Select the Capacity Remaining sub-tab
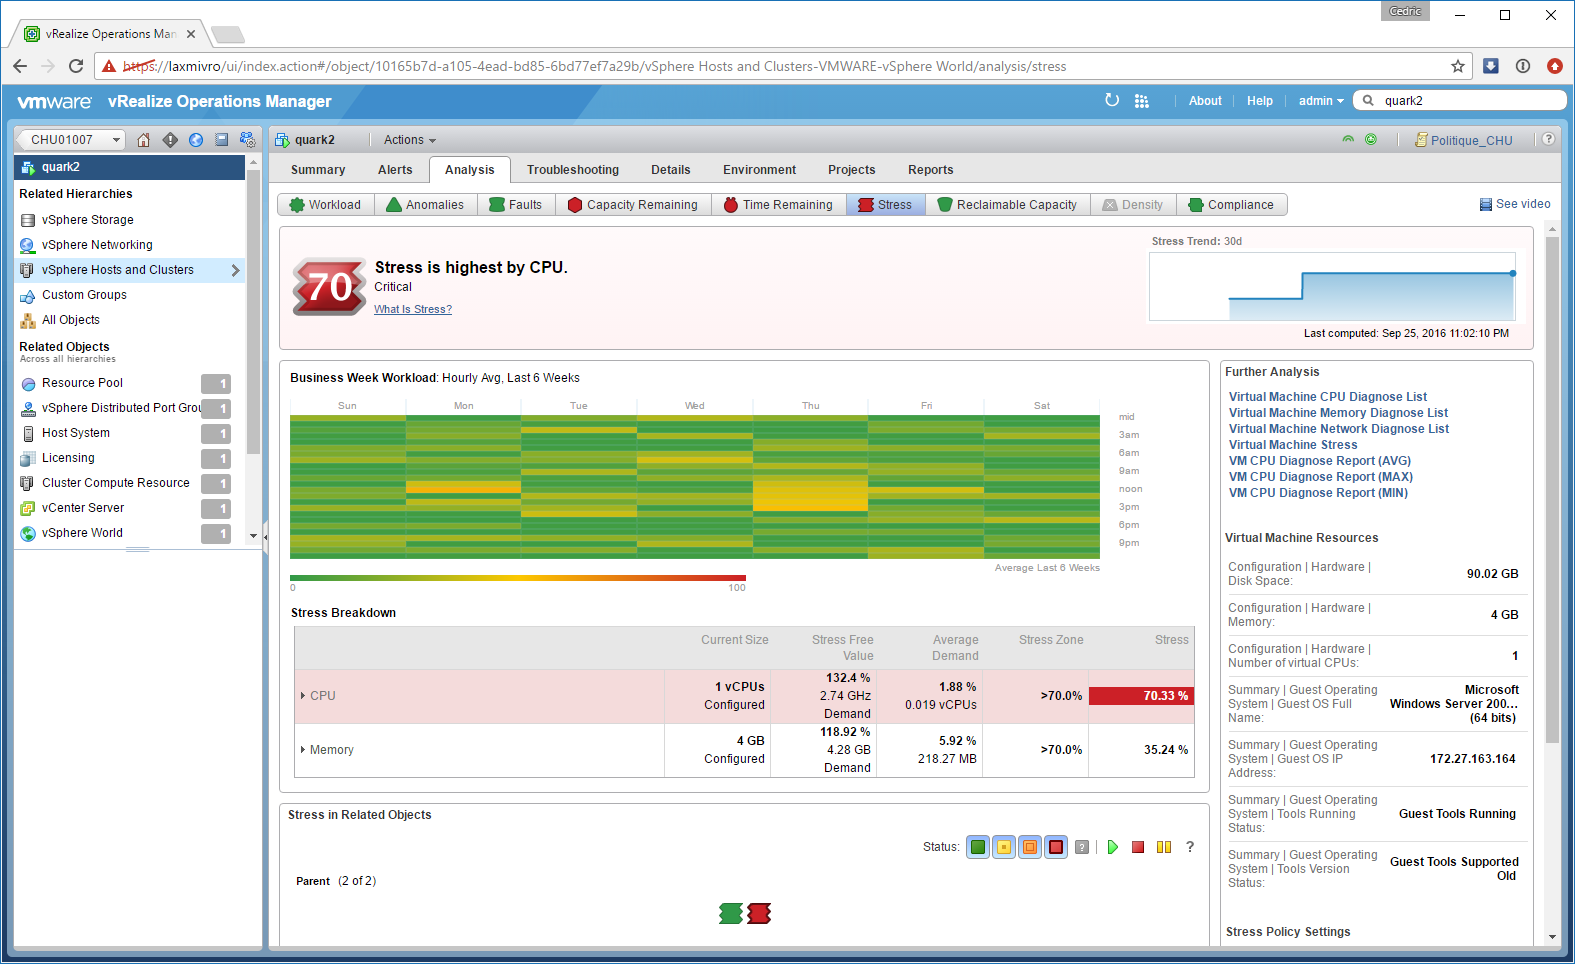The width and height of the screenshot is (1575, 964). pos(633,205)
